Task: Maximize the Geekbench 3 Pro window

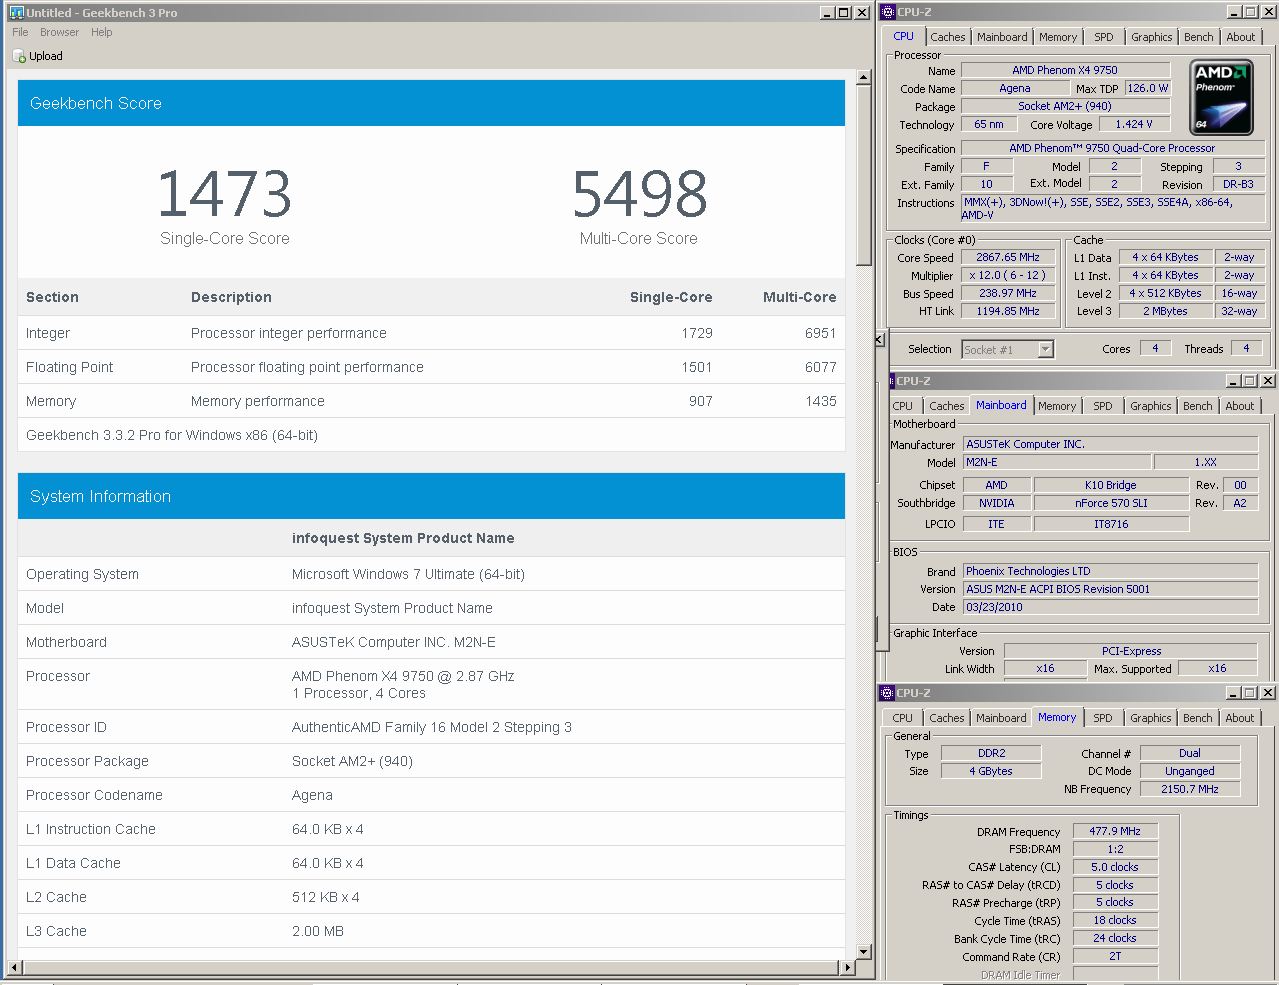Action: tap(843, 12)
